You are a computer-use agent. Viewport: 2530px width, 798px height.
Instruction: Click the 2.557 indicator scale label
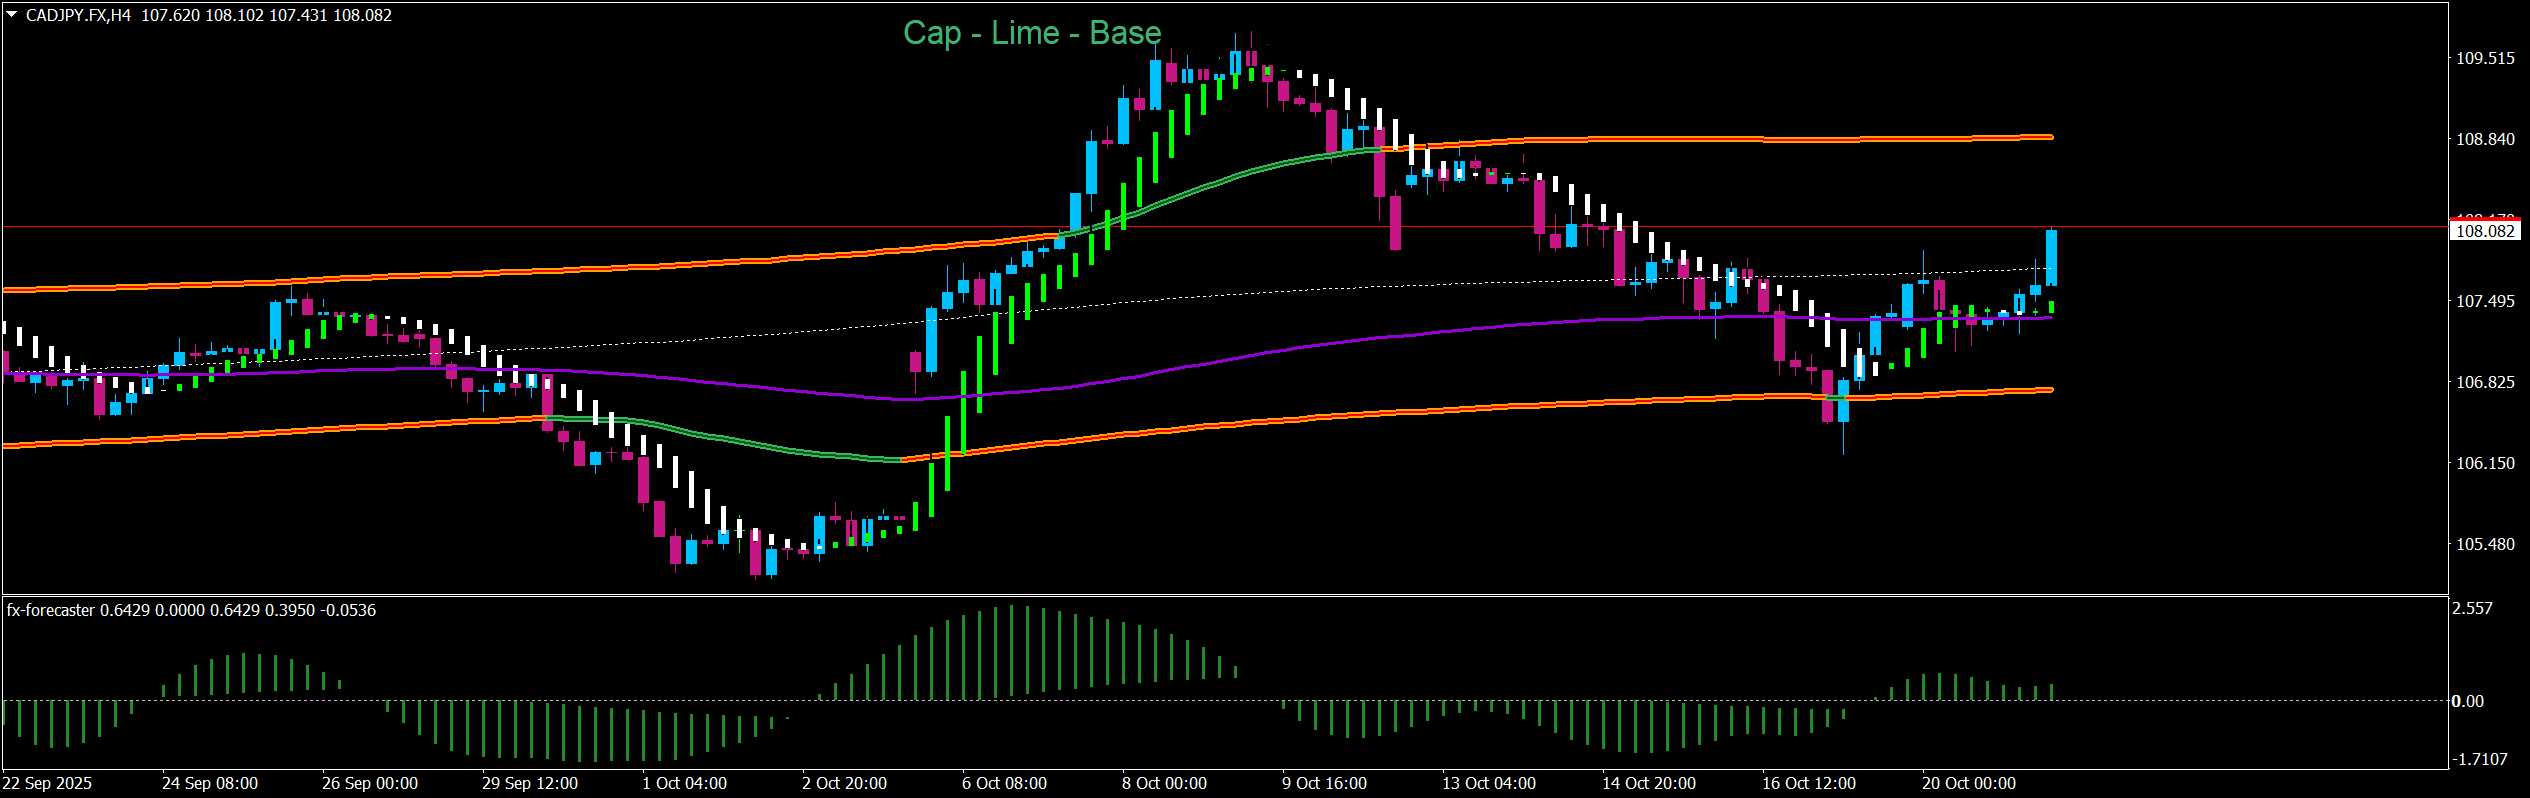tap(2474, 608)
